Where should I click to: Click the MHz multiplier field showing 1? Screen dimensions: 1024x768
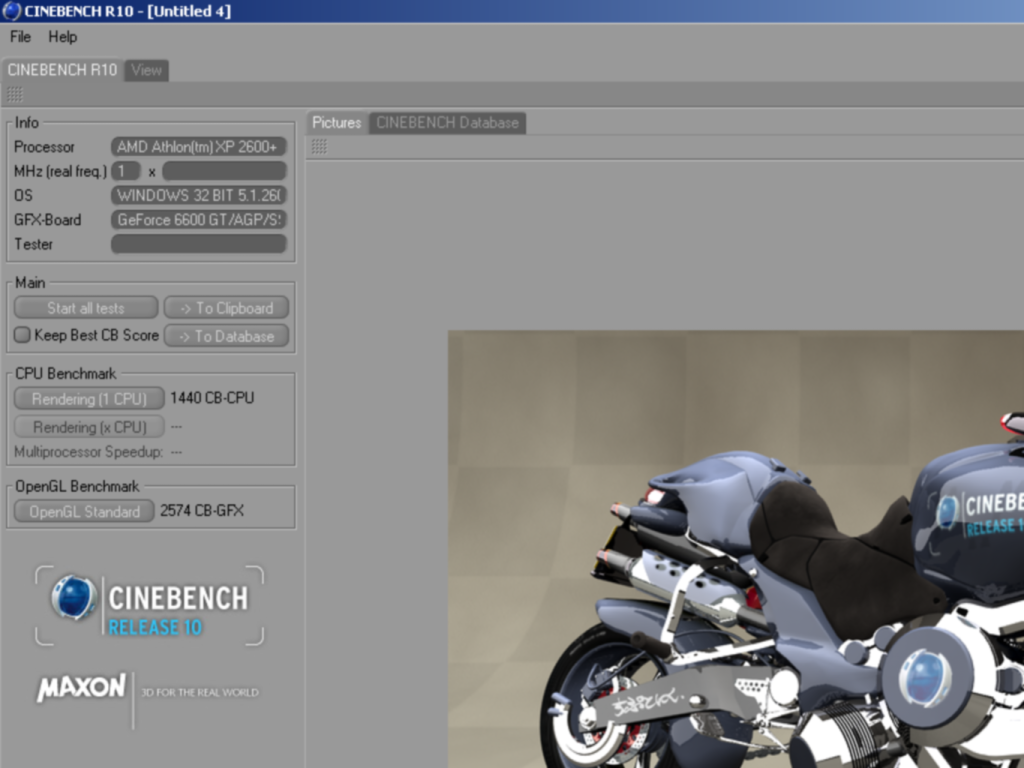click(x=126, y=171)
